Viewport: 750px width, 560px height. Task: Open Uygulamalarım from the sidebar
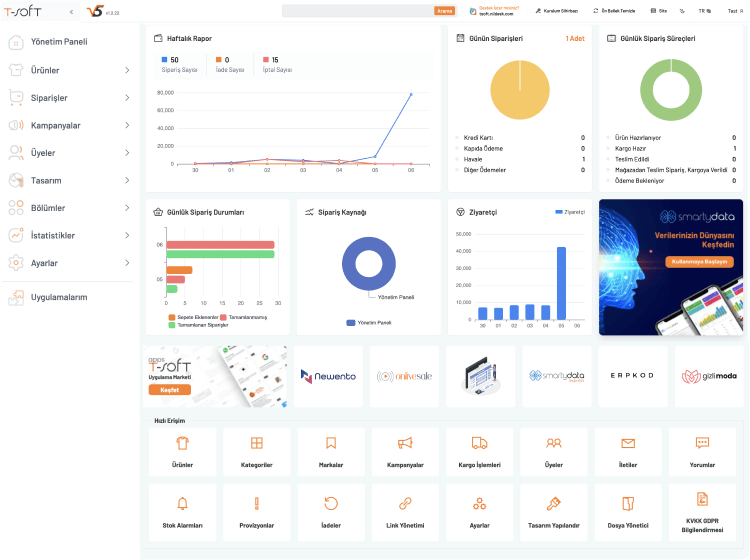click(x=58, y=297)
